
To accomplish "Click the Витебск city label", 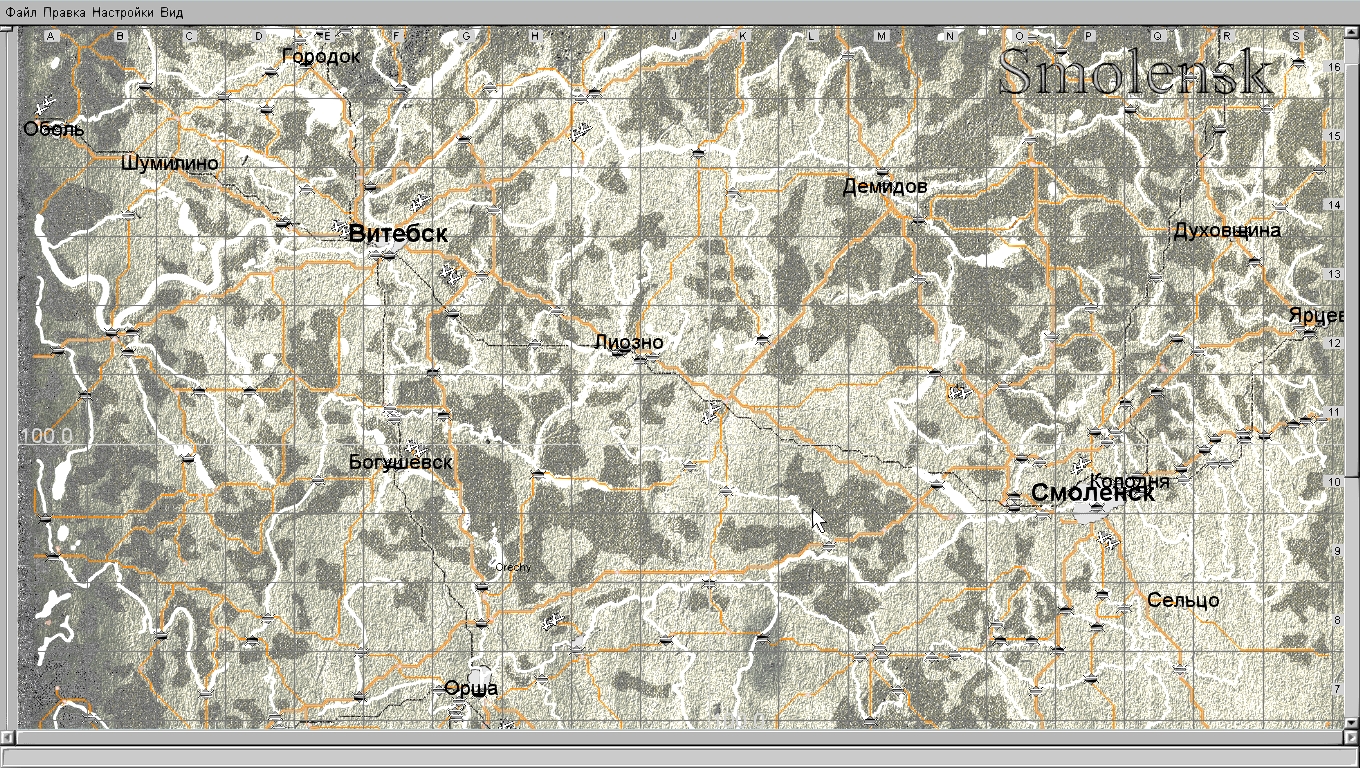I will [398, 233].
